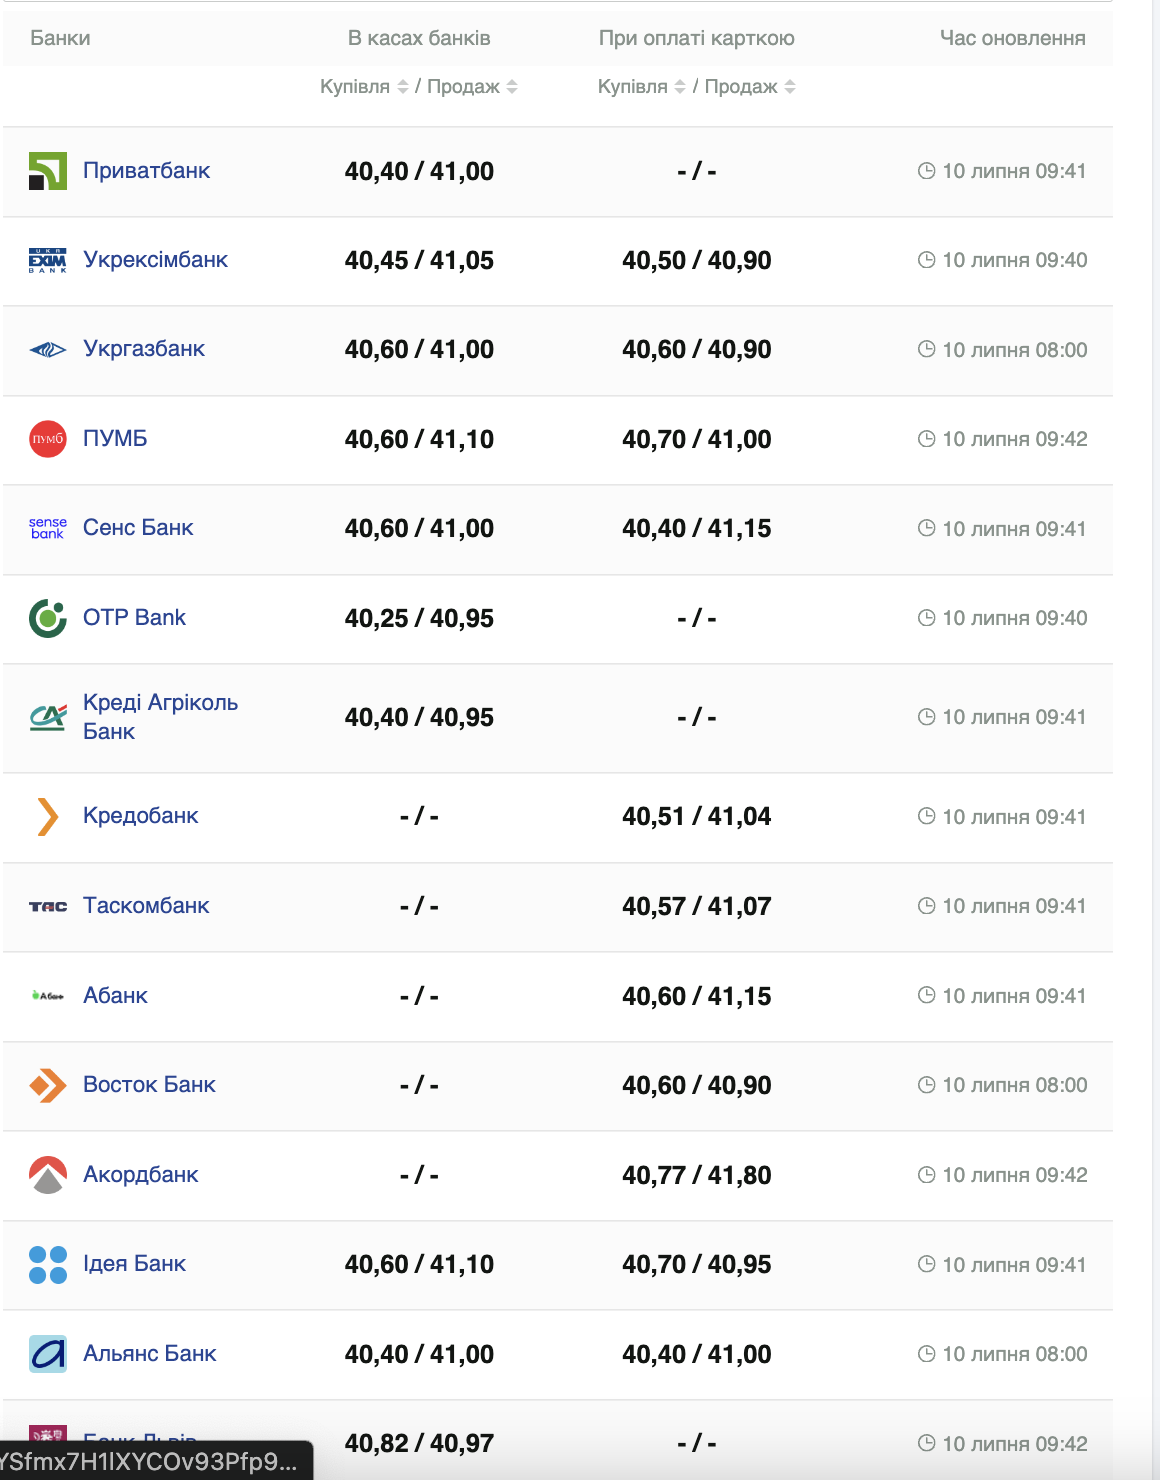The height and width of the screenshot is (1480, 1160).
Task: Click the Альянс Банк logo icon
Action: click(48, 1354)
